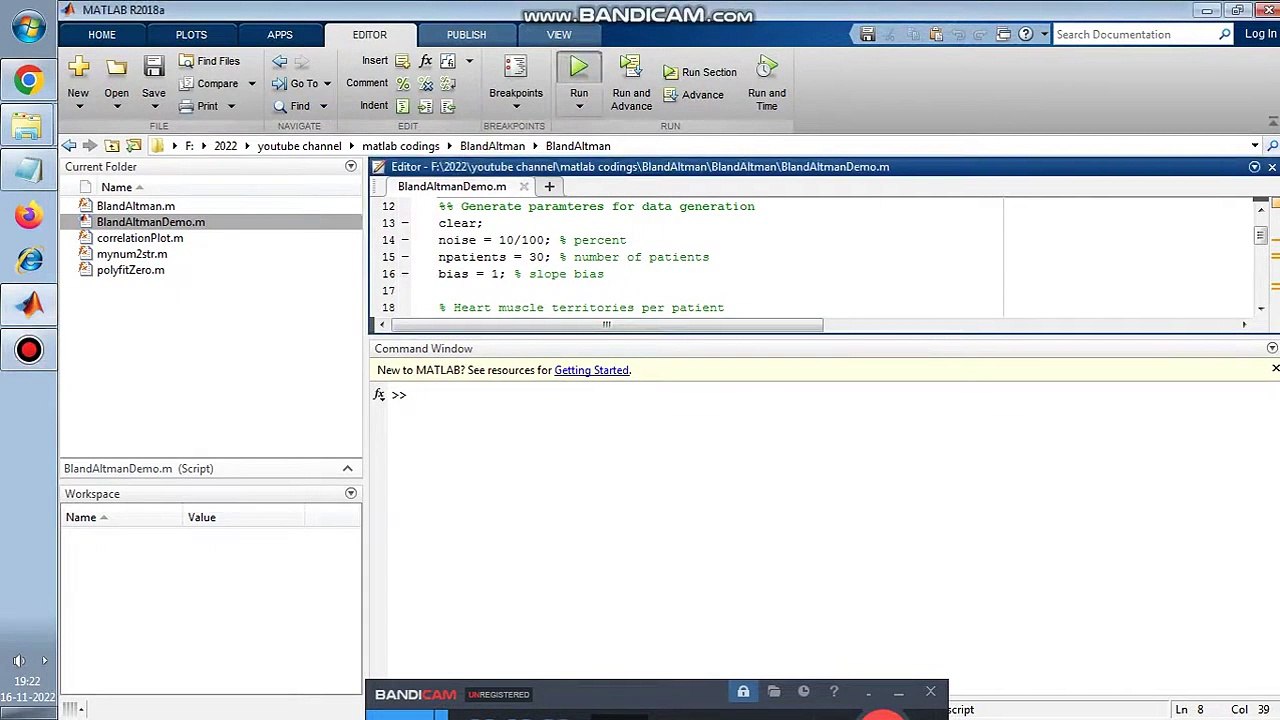Open Current Folder panel actions menu
Screen dimensions: 1280x720
[x=351, y=167]
